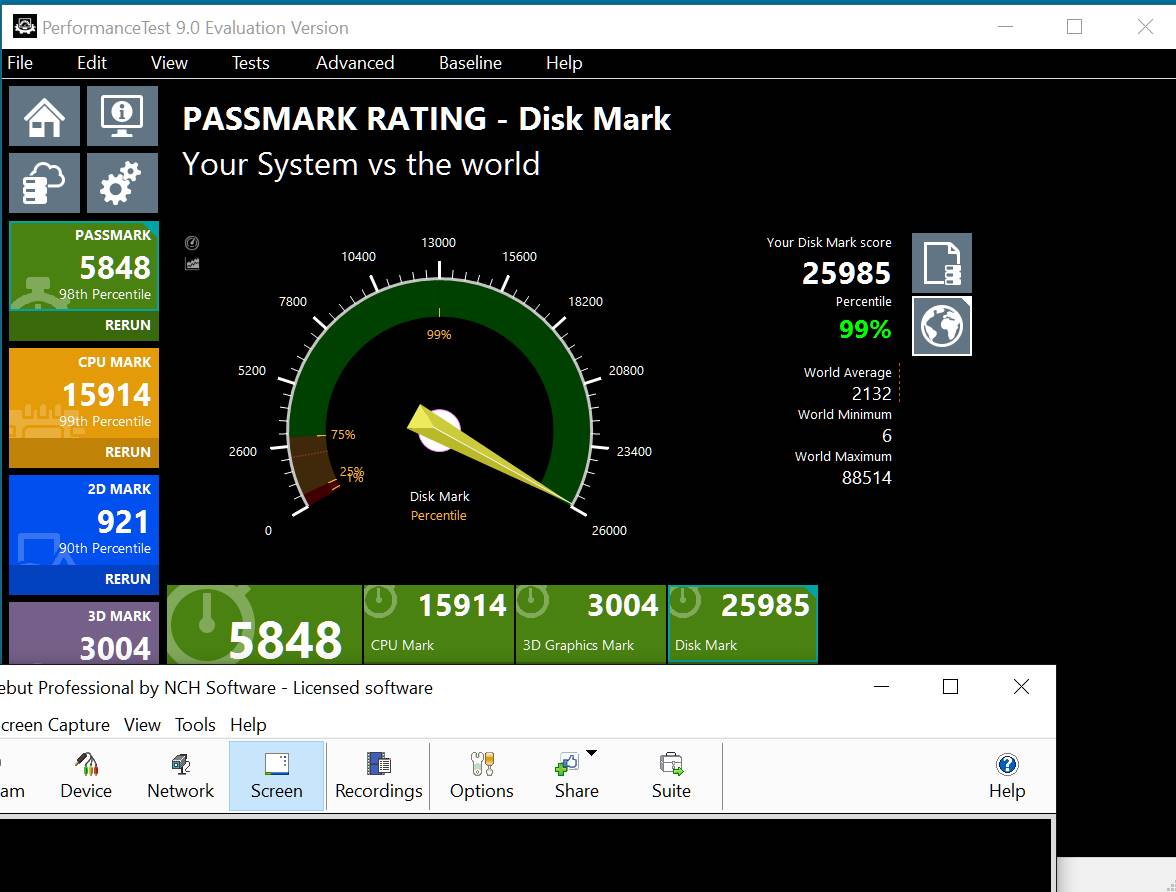Open the Home dashboard icon
The width and height of the screenshot is (1176, 892).
pos(44,116)
